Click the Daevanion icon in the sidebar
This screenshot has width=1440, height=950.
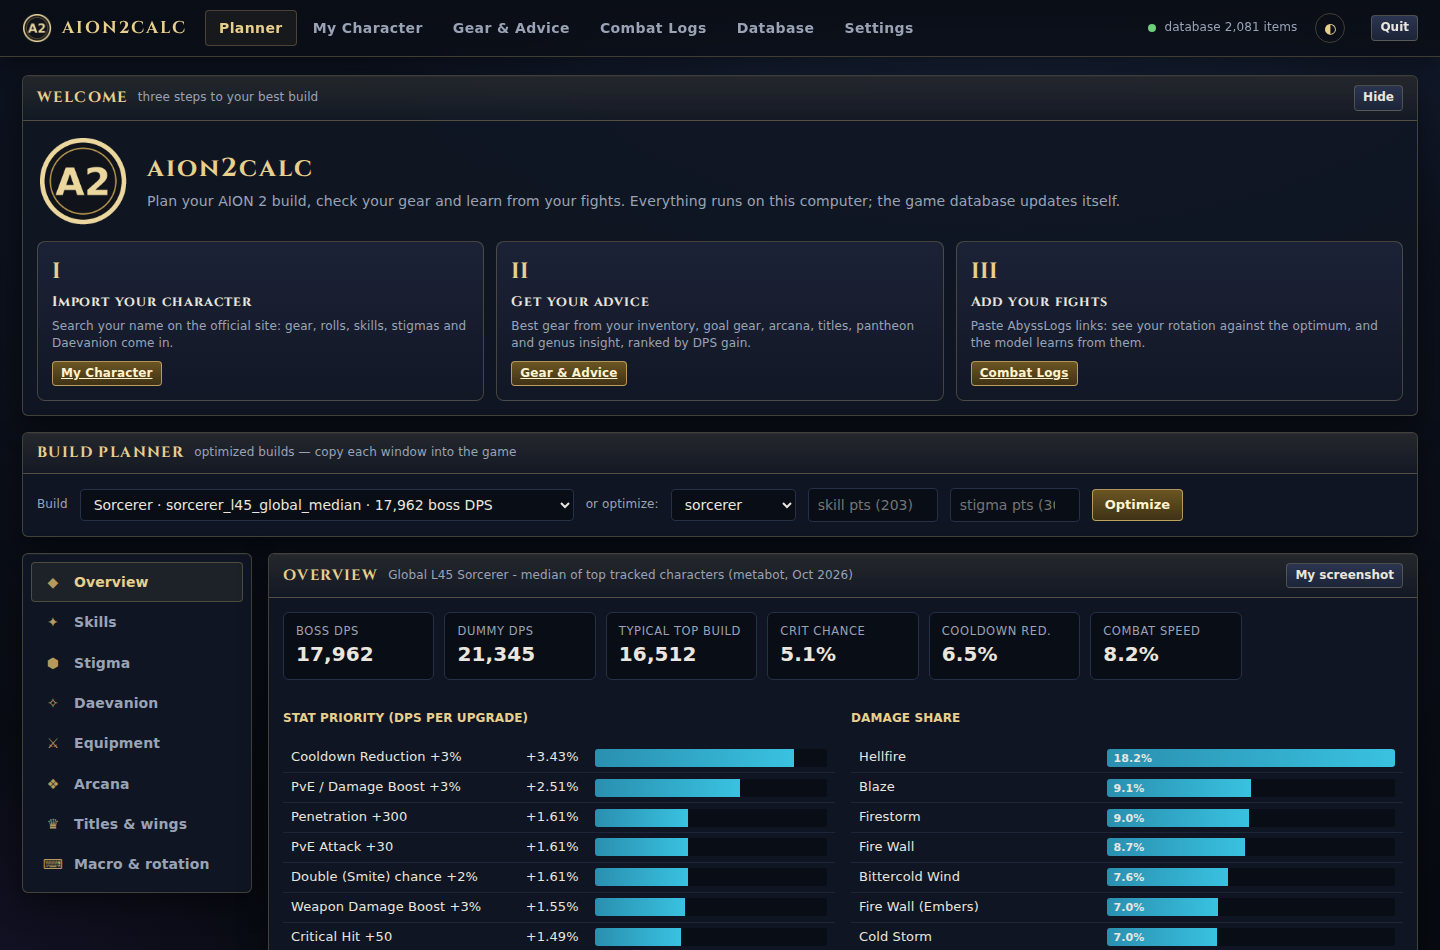pyautogui.click(x=53, y=703)
